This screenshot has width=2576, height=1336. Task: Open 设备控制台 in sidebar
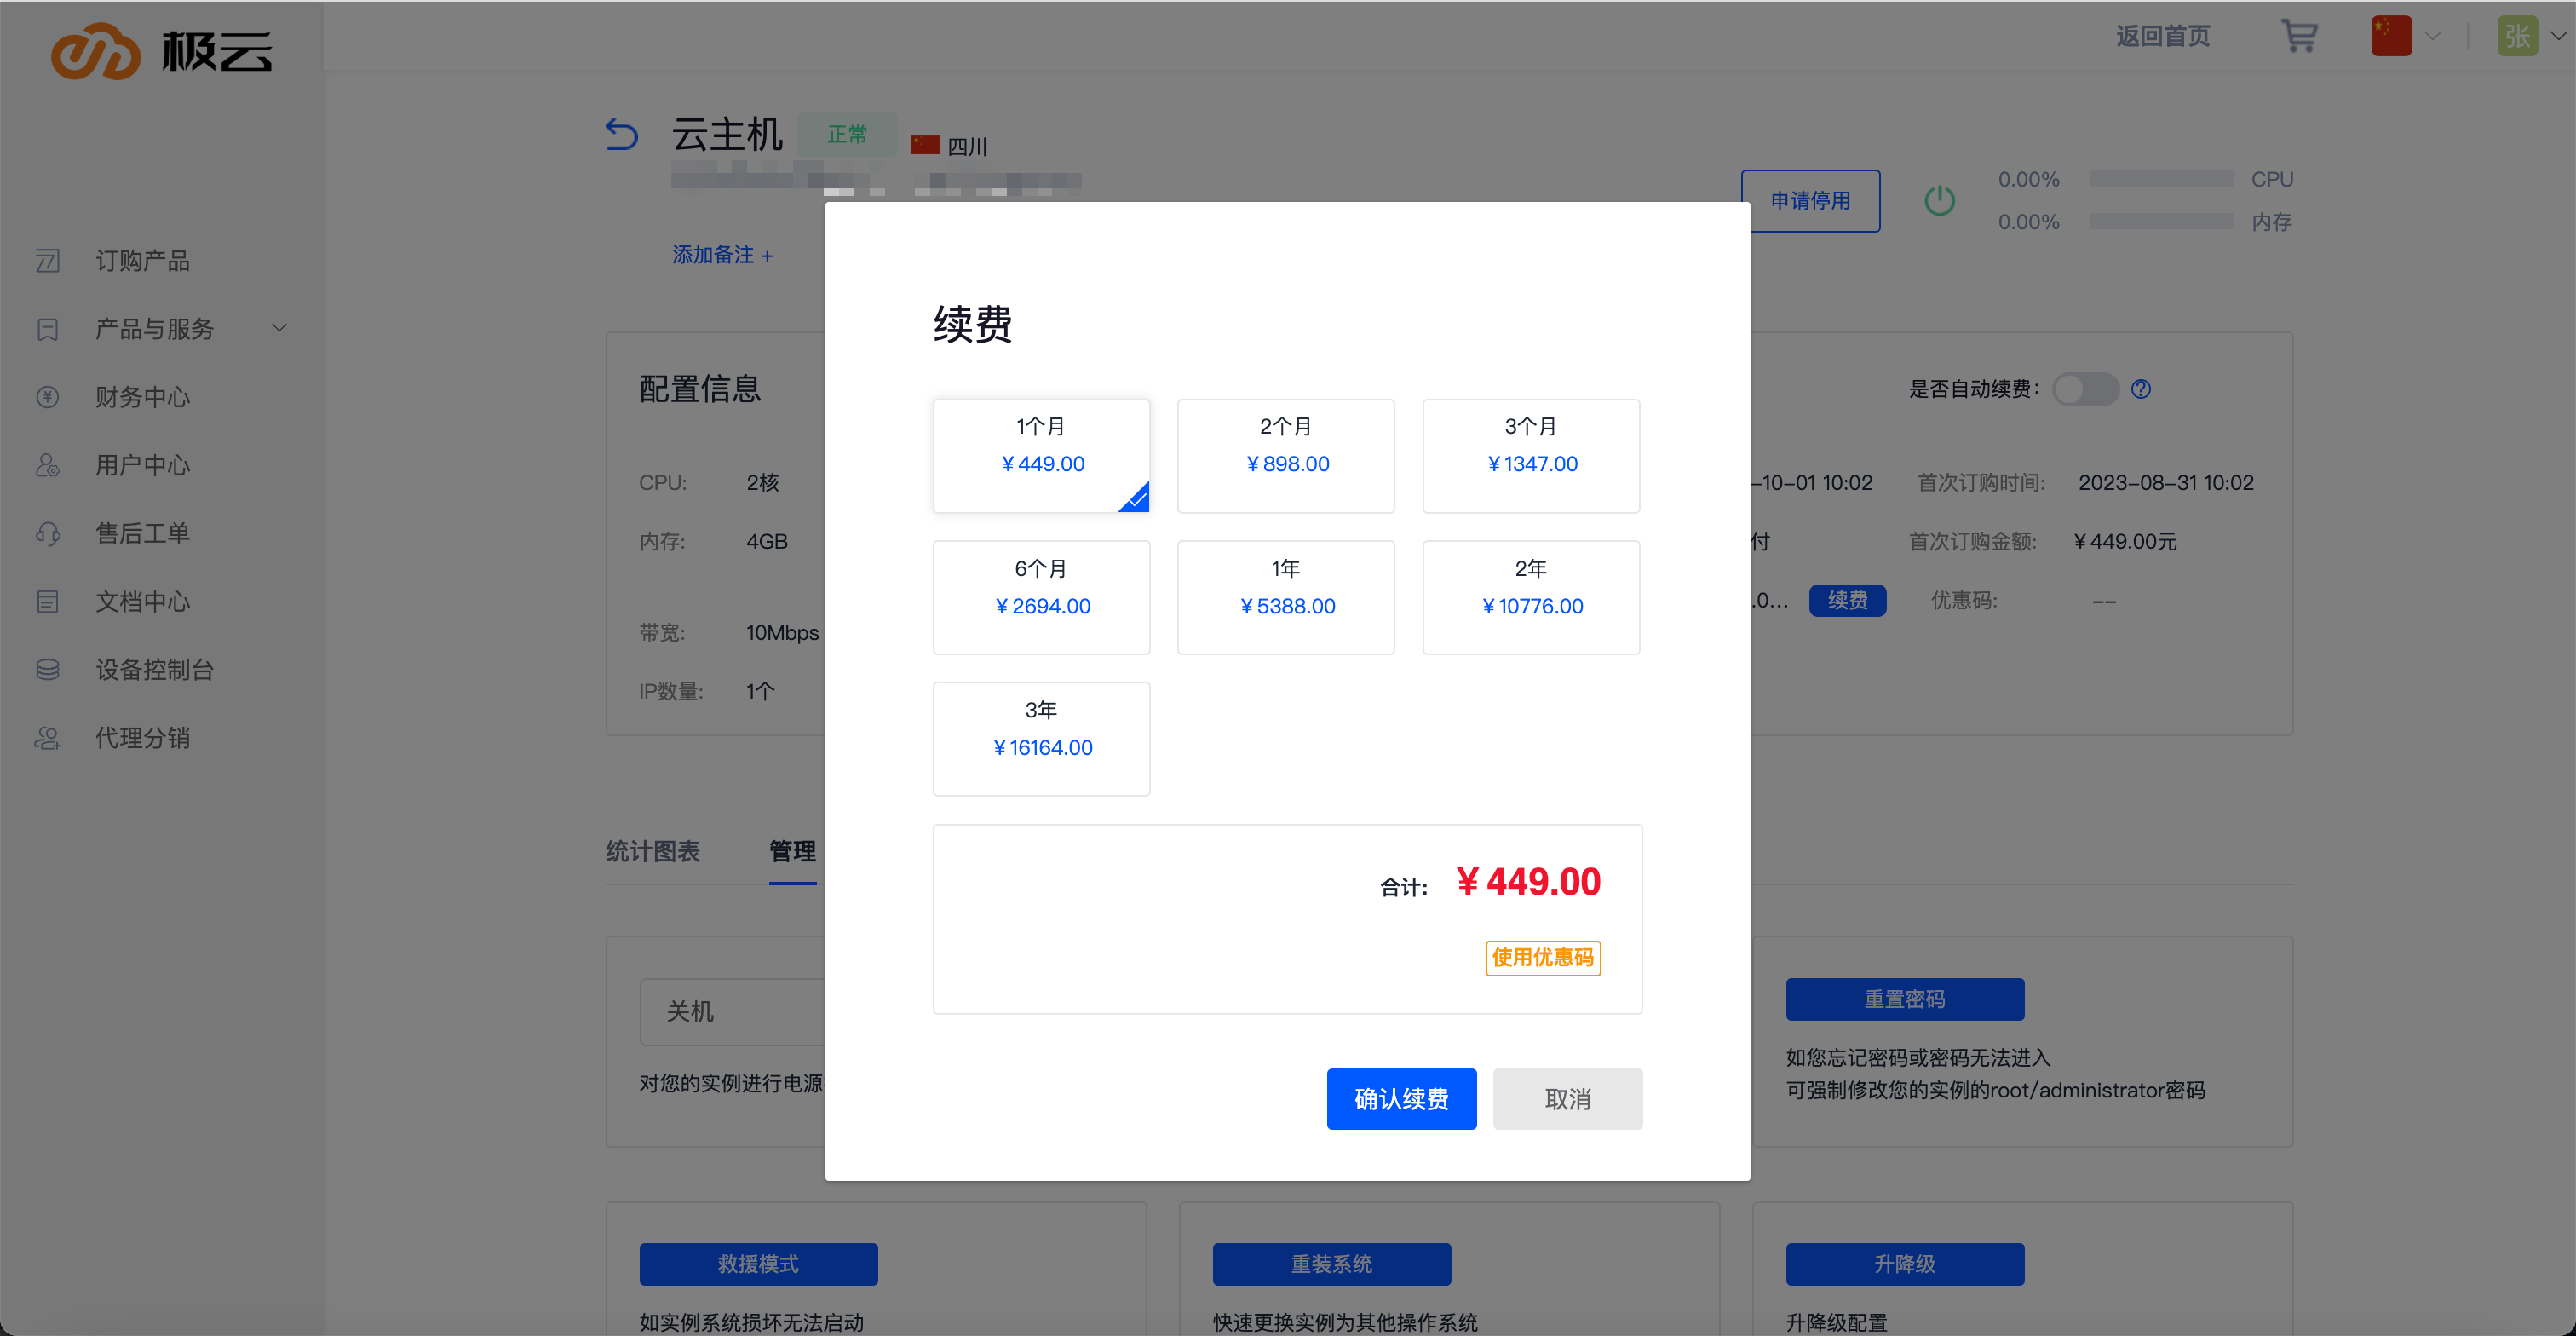(x=154, y=670)
